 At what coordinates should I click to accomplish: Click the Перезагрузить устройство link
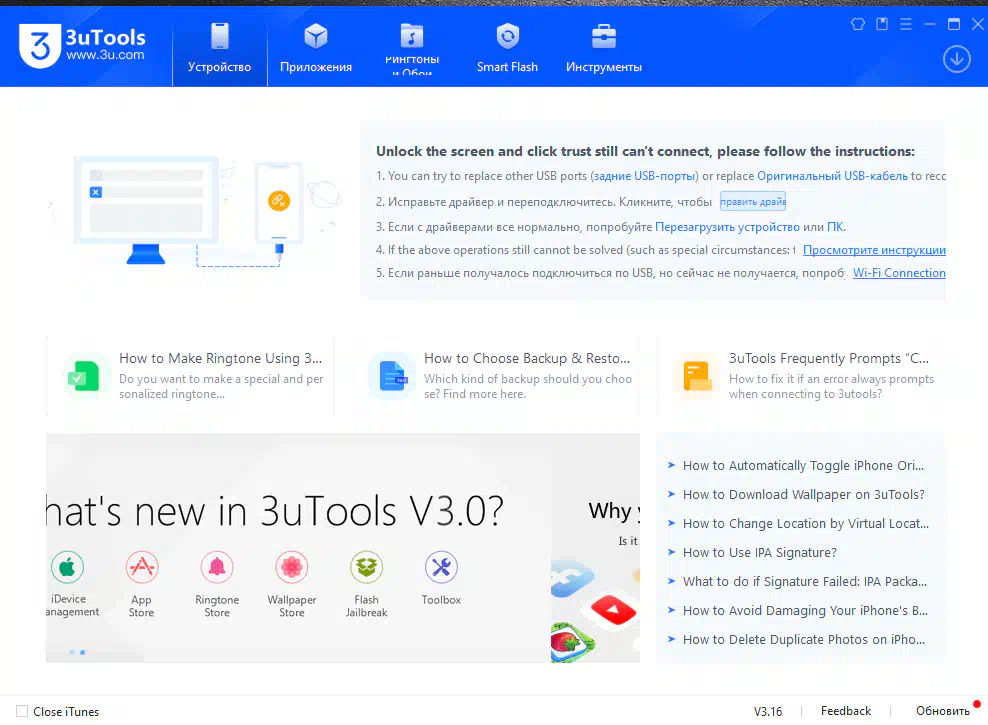pyautogui.click(x=727, y=227)
